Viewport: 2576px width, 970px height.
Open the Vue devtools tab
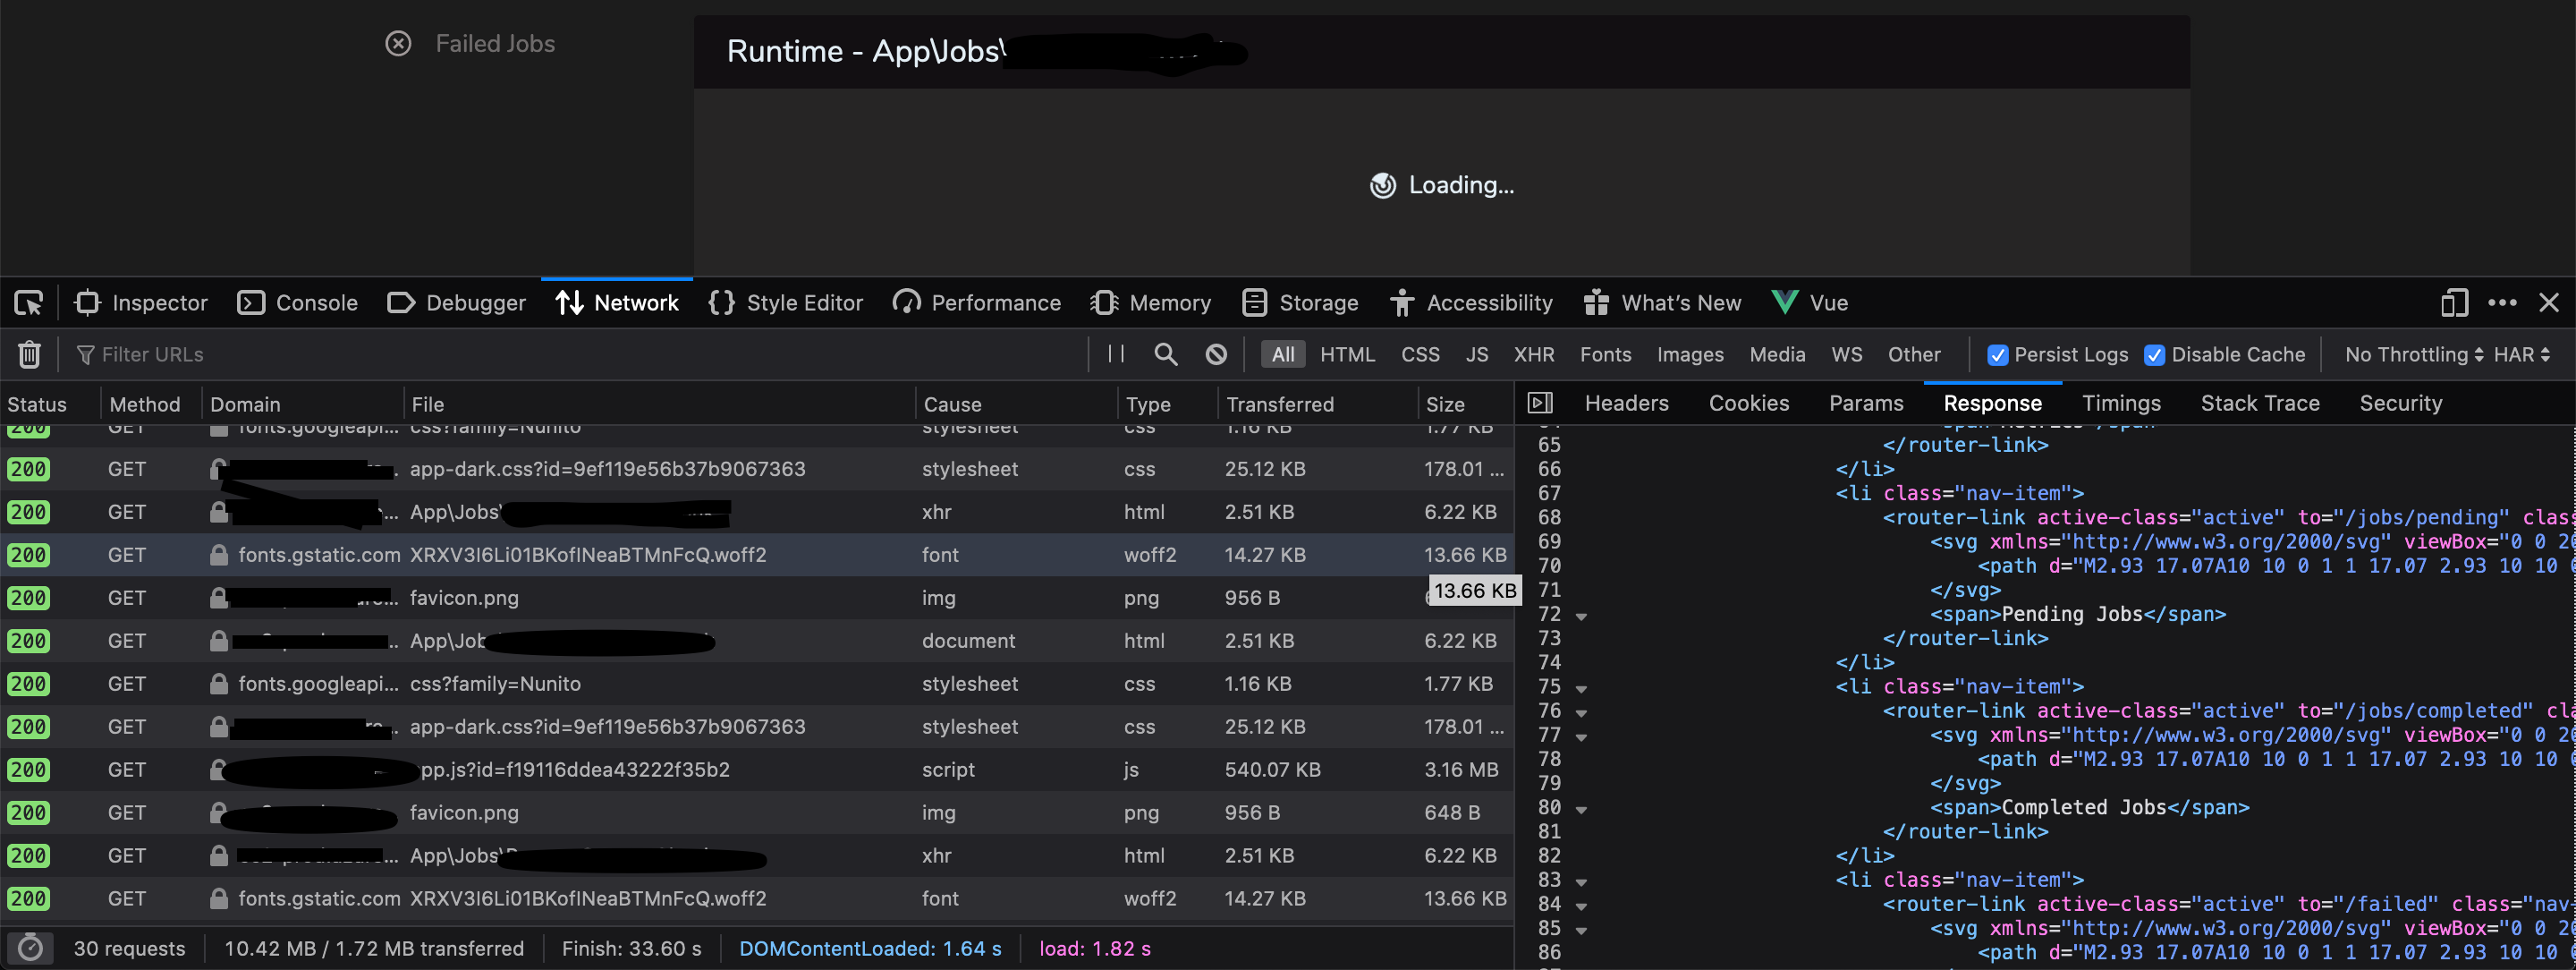pyautogui.click(x=1809, y=303)
